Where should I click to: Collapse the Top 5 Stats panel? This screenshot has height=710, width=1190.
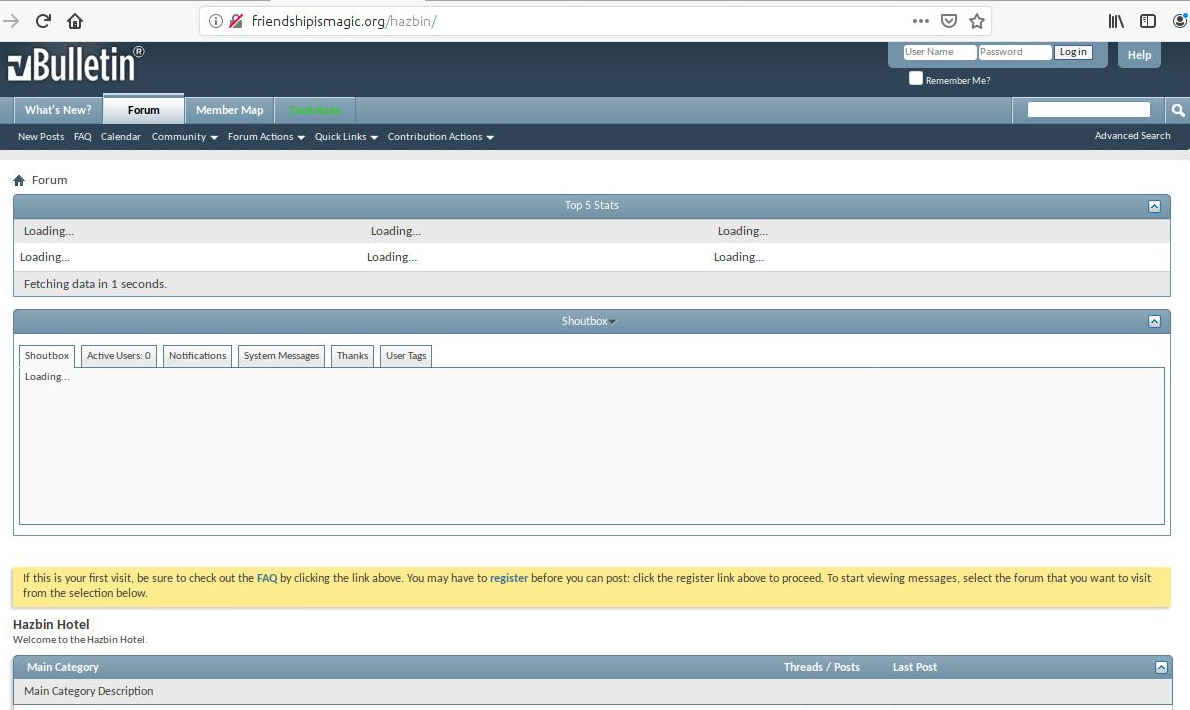[1154, 206]
